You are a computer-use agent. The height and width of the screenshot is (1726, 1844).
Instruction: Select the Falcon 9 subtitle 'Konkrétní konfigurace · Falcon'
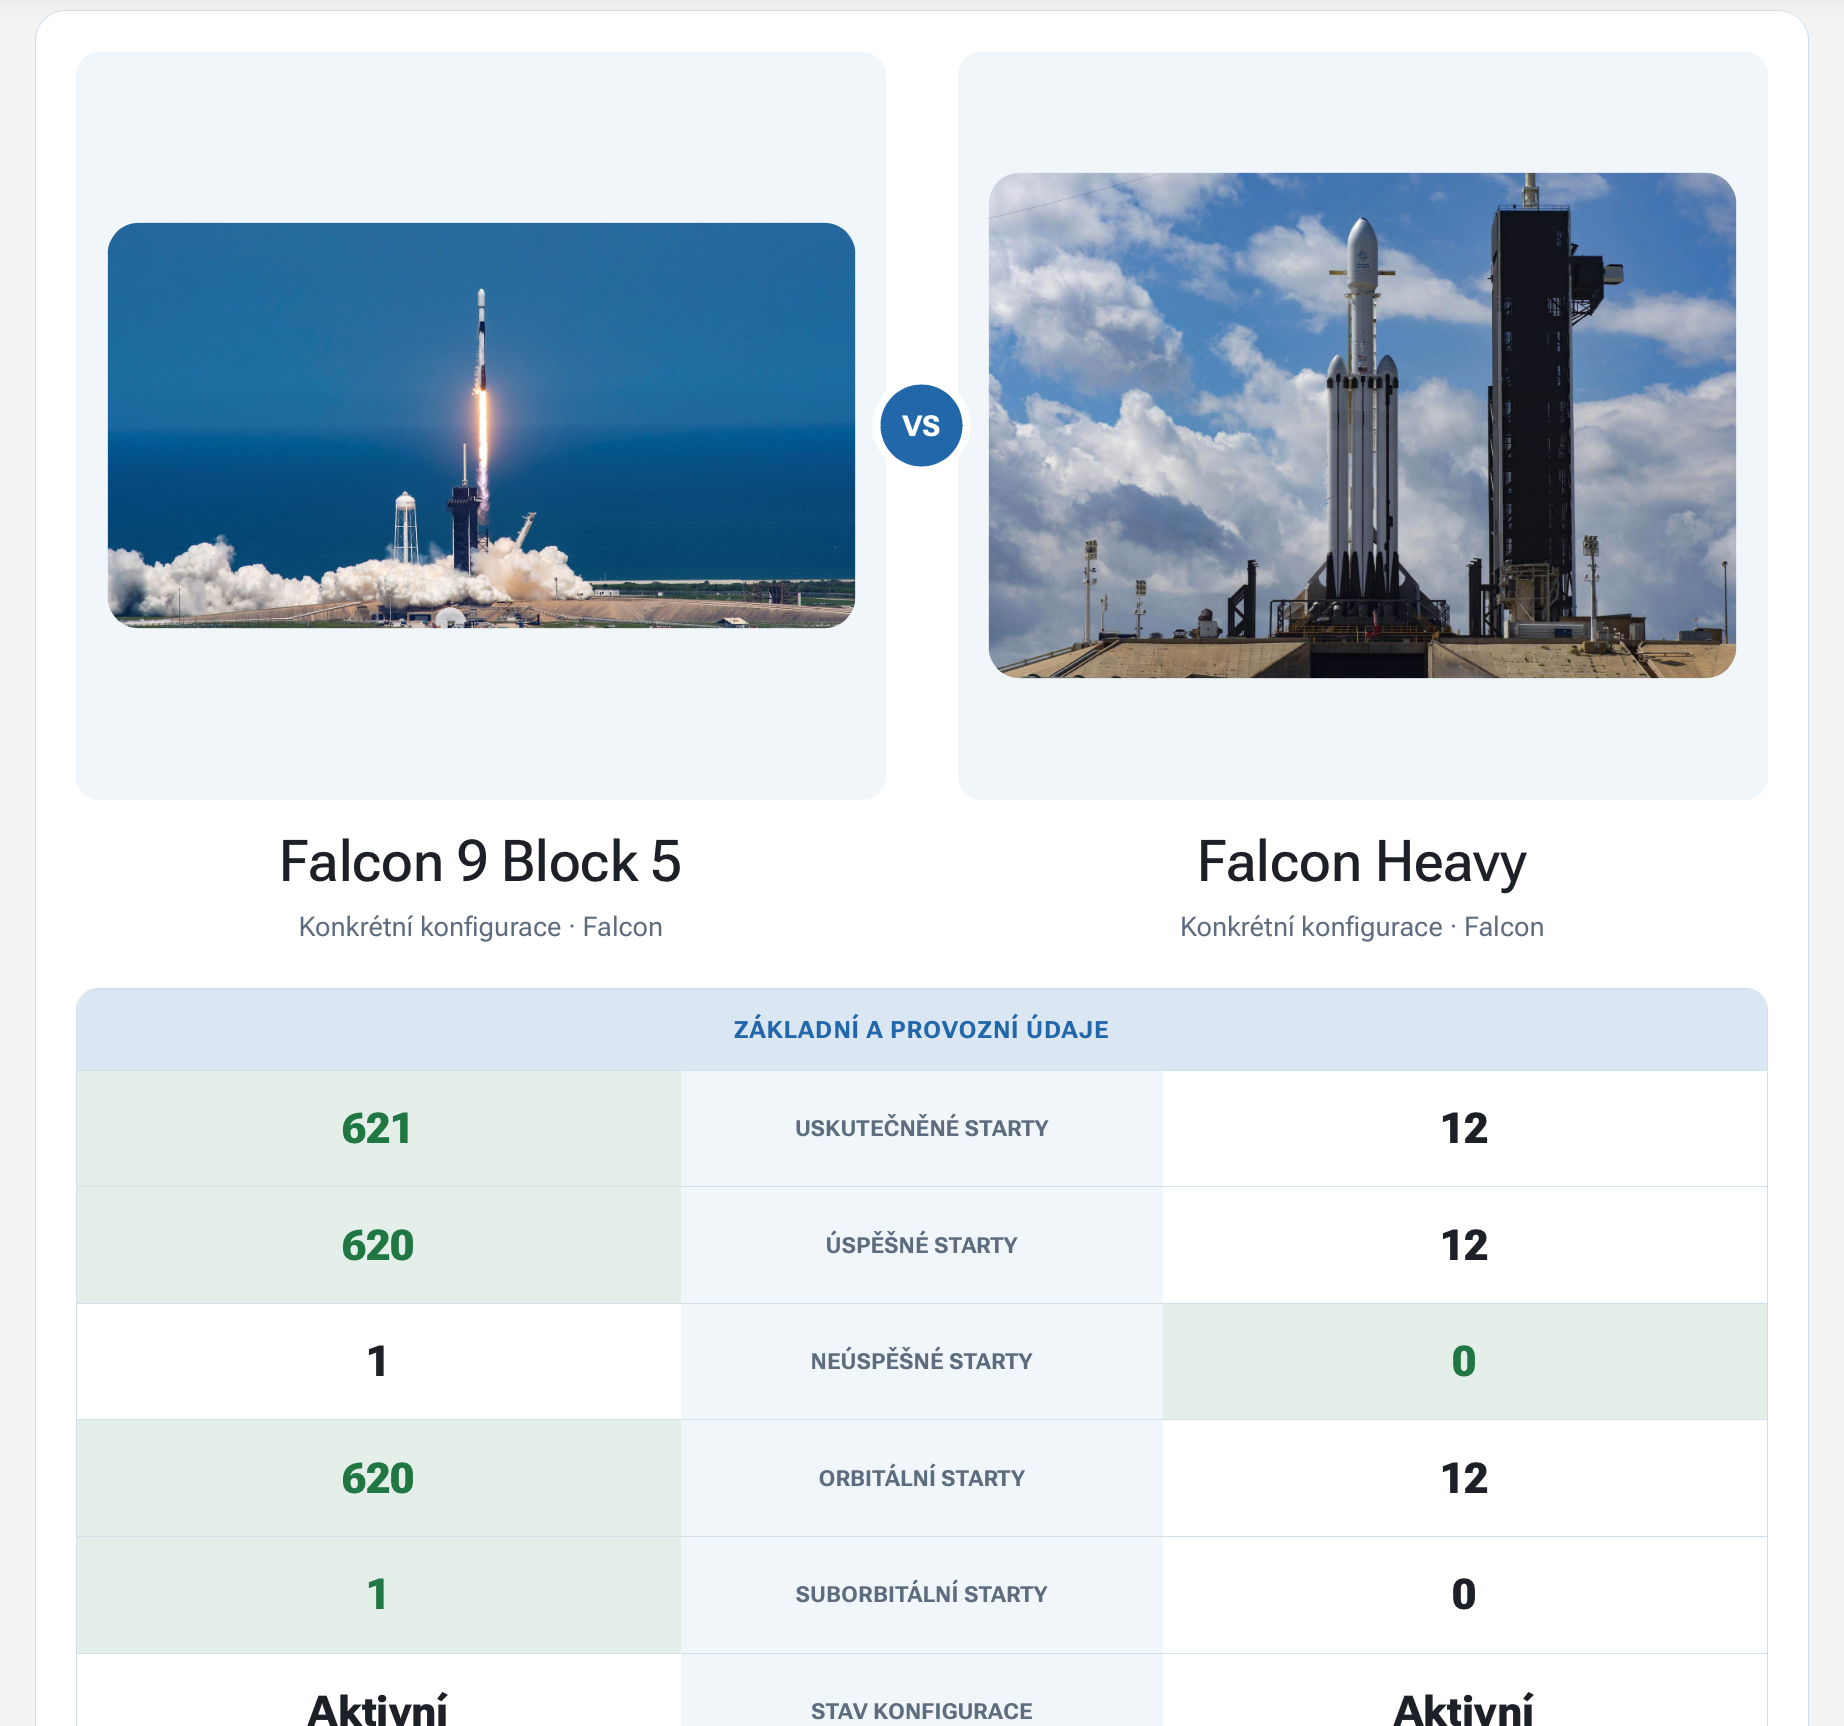click(x=480, y=927)
